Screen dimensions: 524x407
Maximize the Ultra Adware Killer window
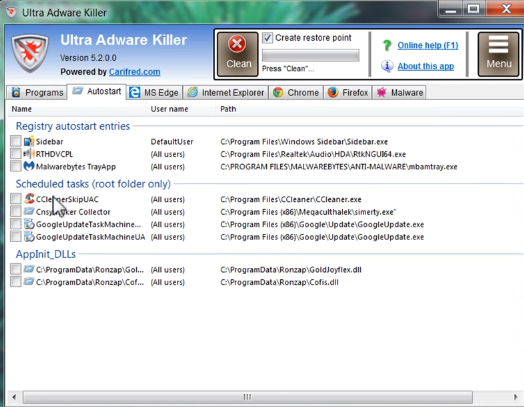pyautogui.click(x=474, y=9)
